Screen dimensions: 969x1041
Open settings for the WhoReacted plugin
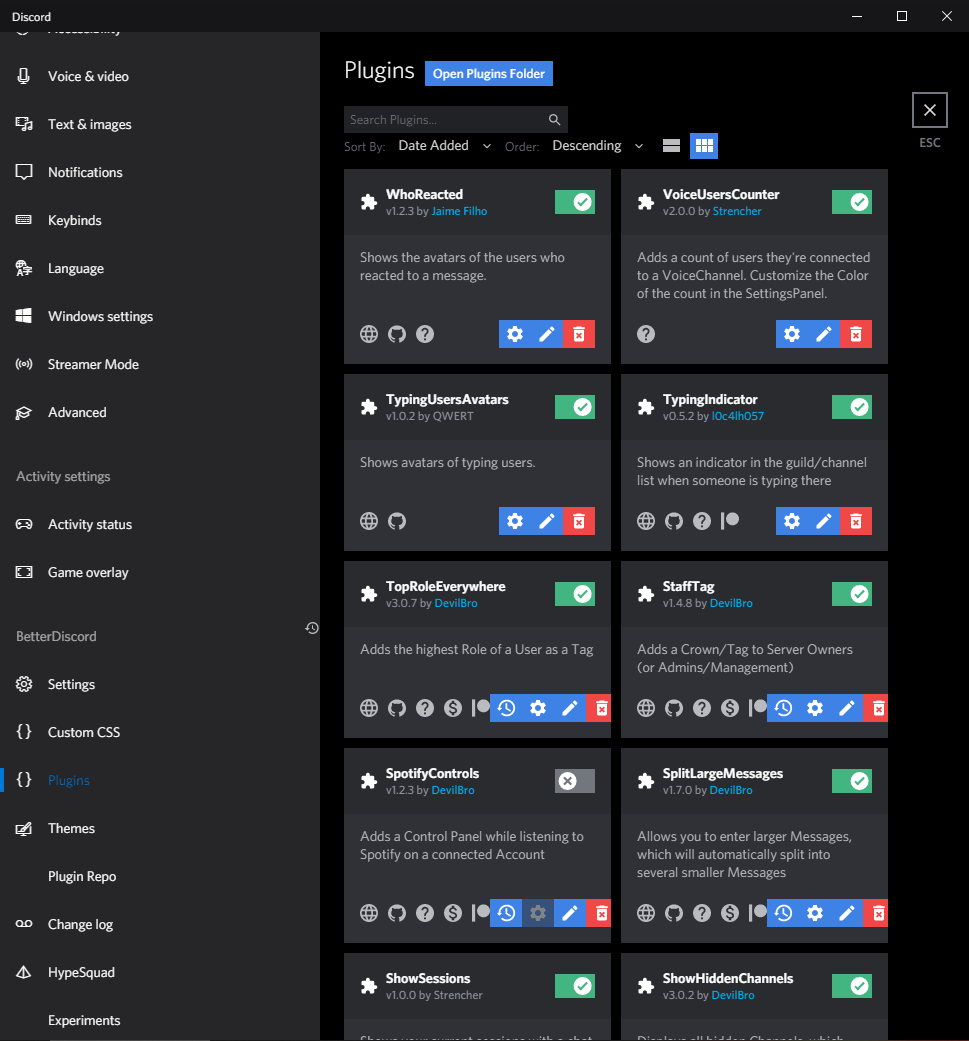[x=515, y=334]
